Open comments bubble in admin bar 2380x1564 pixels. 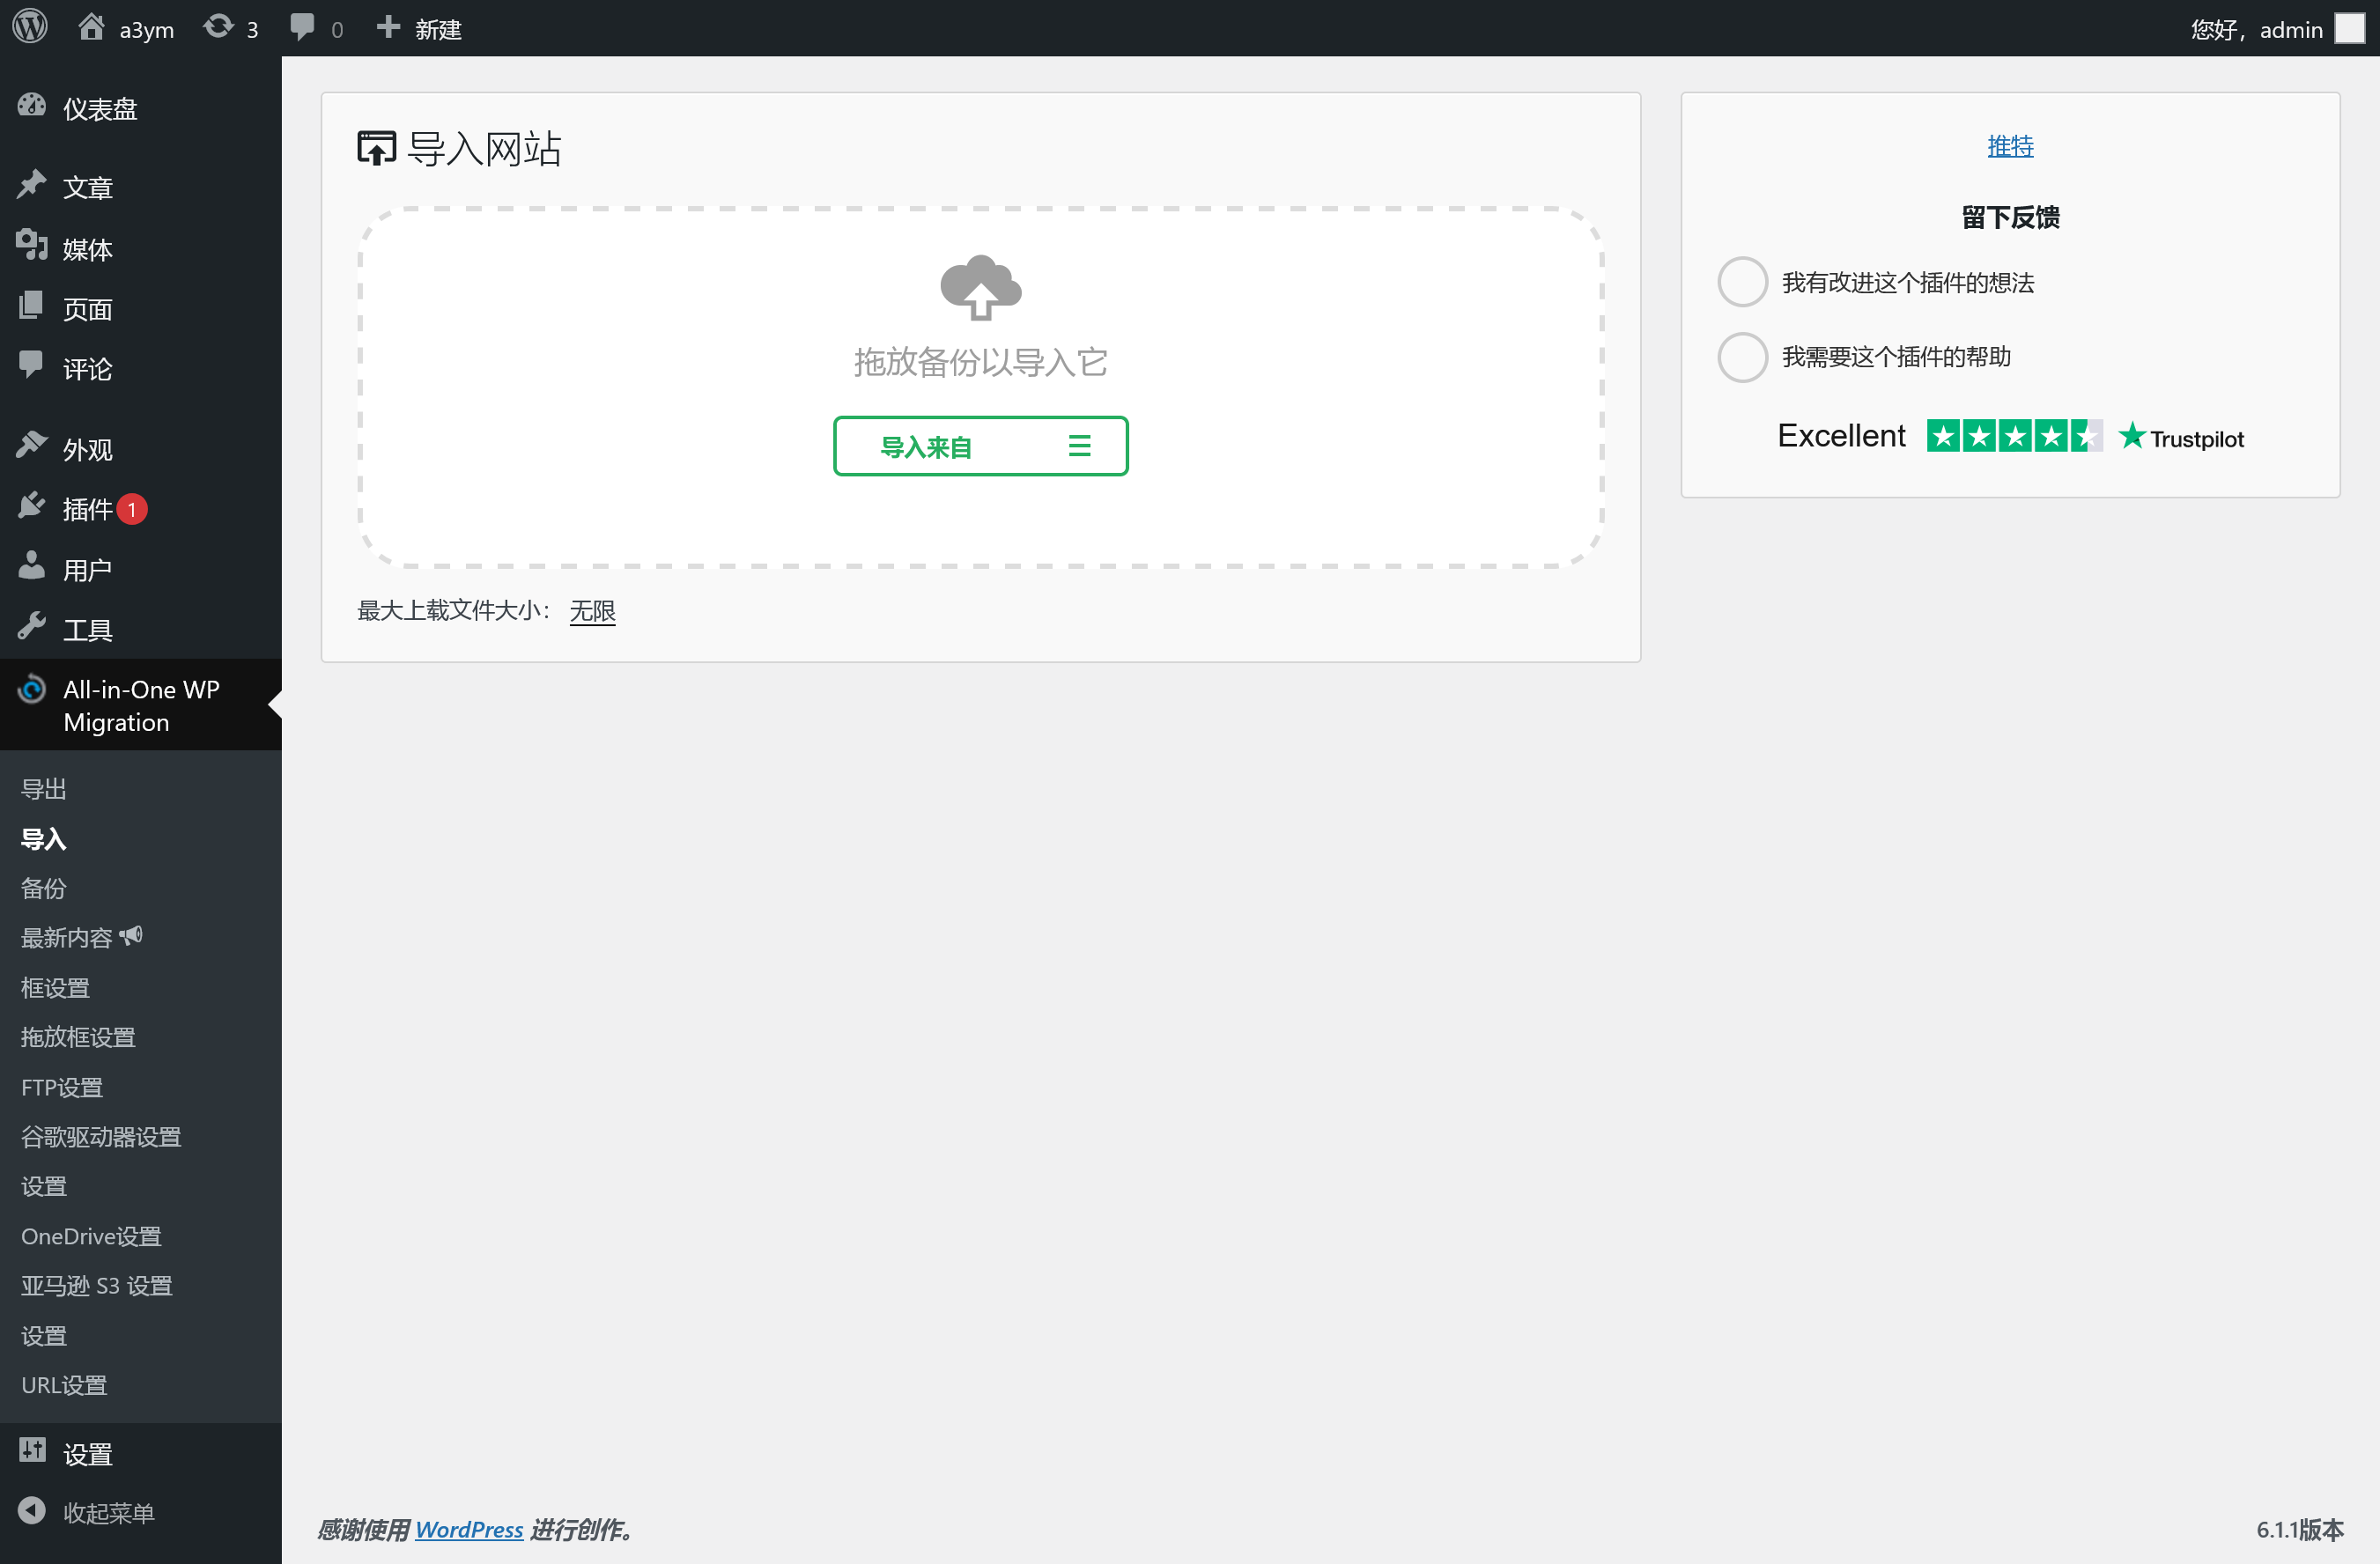tap(302, 28)
